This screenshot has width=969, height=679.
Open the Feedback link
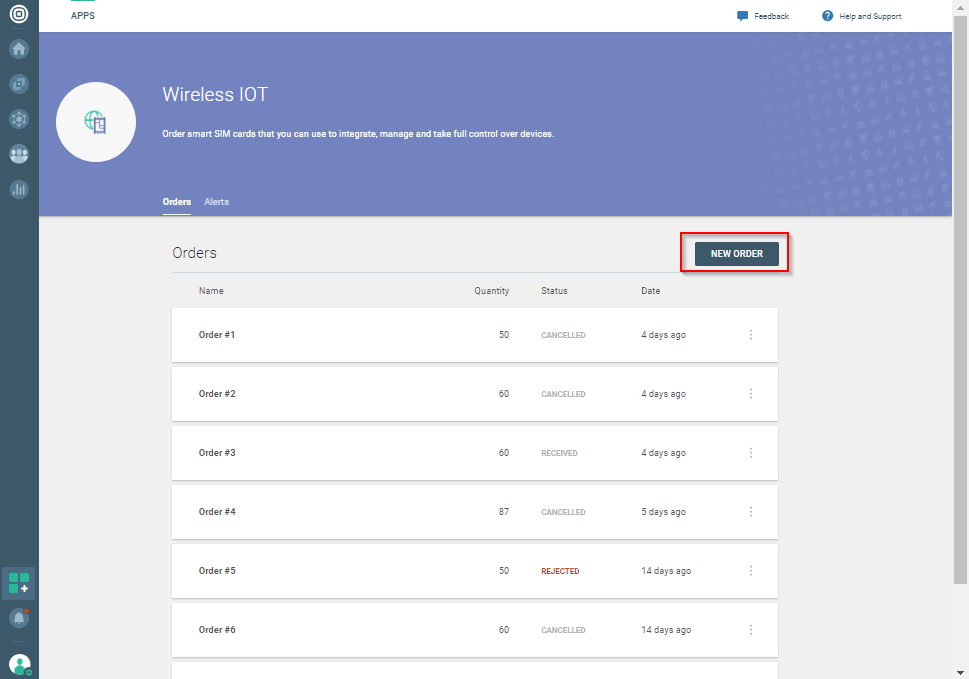pos(763,16)
